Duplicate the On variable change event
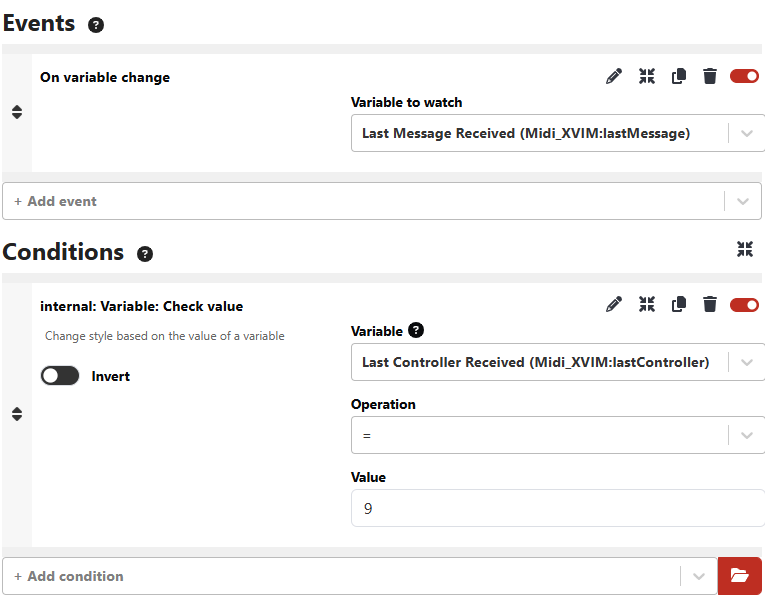The height and width of the screenshot is (604, 765). click(x=679, y=76)
